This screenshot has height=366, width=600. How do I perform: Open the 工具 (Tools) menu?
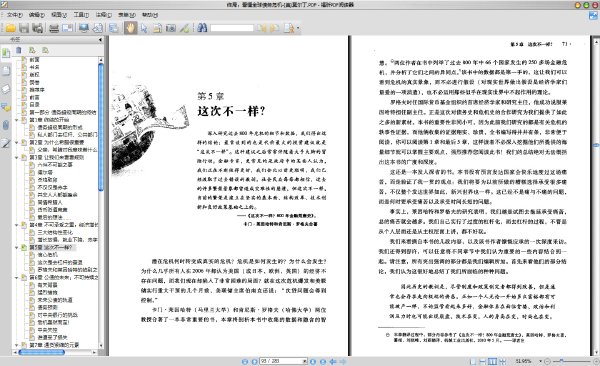(x=81, y=15)
